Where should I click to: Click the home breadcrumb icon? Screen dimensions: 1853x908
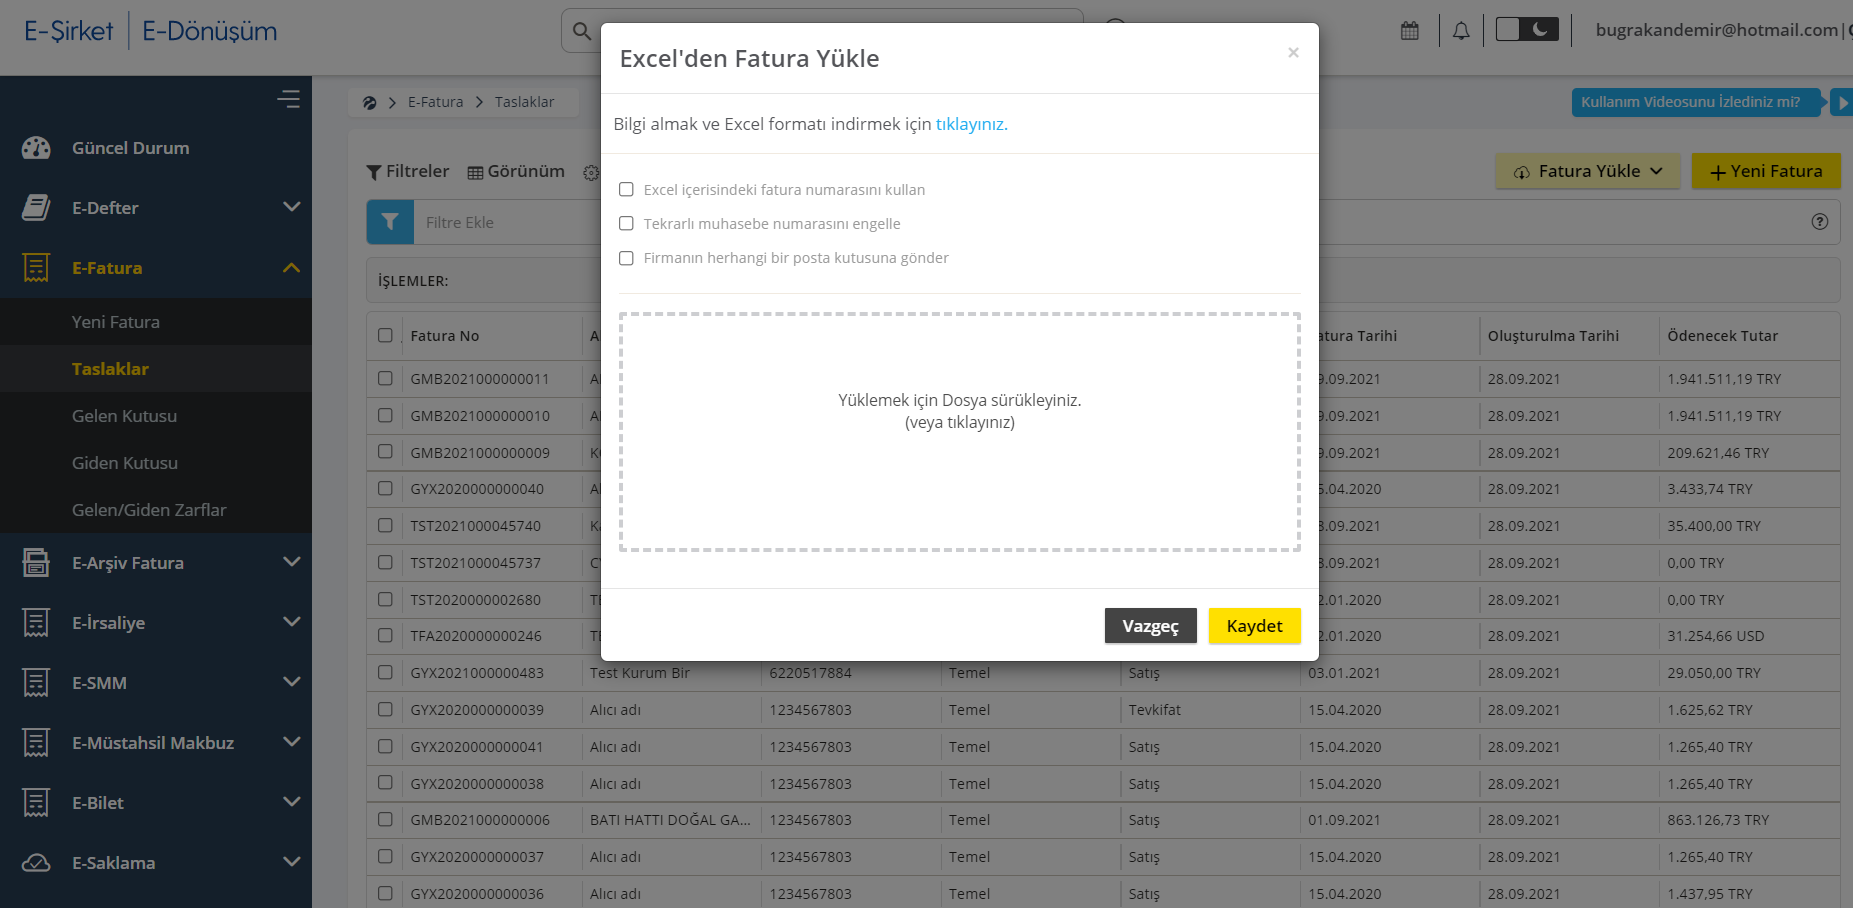pos(369,102)
